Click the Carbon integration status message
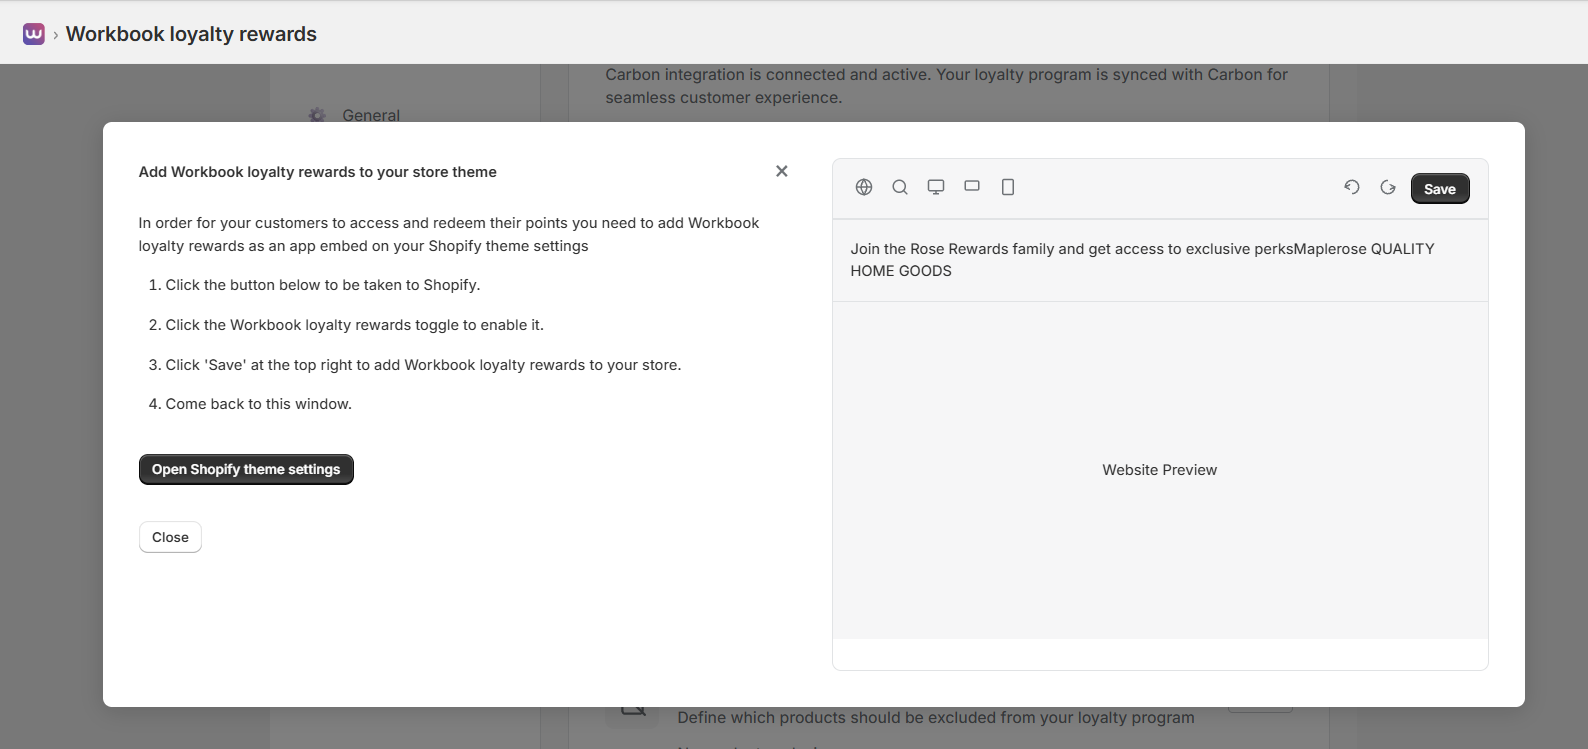1588x749 pixels. pyautogui.click(x=946, y=85)
